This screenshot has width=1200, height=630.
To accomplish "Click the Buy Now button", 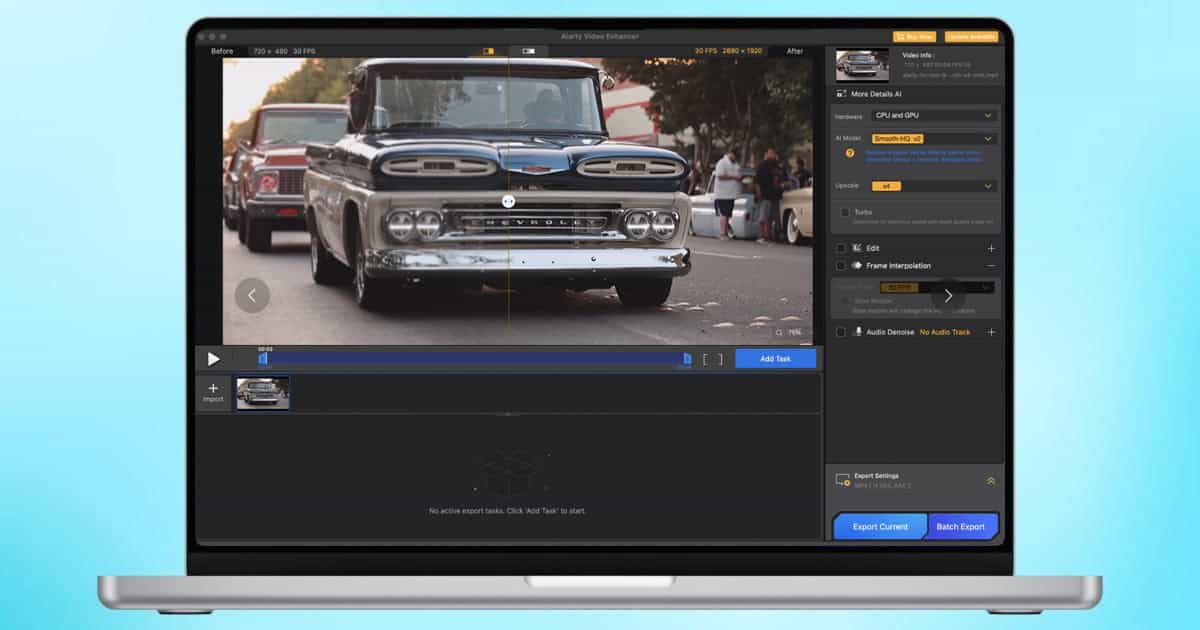I will (x=916, y=37).
